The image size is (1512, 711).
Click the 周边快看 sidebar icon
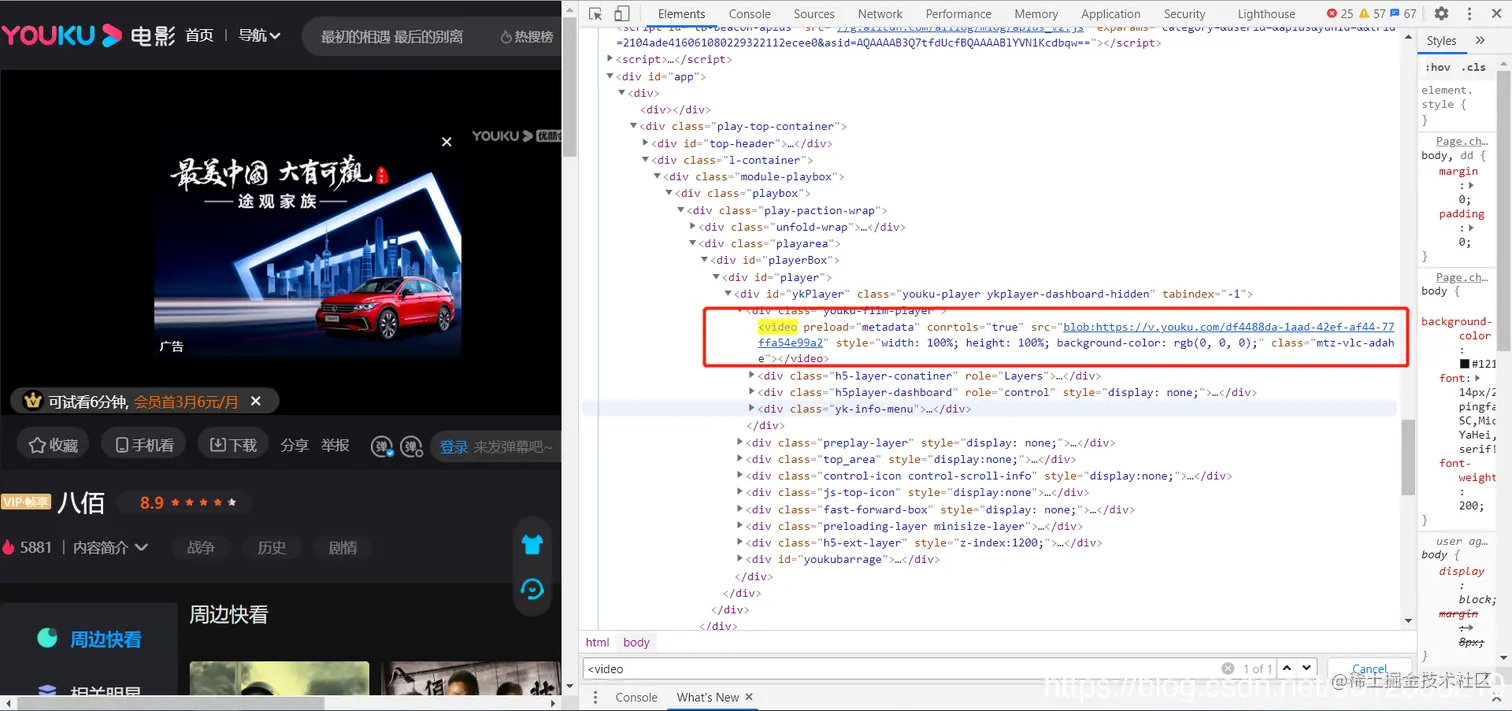tap(47, 638)
